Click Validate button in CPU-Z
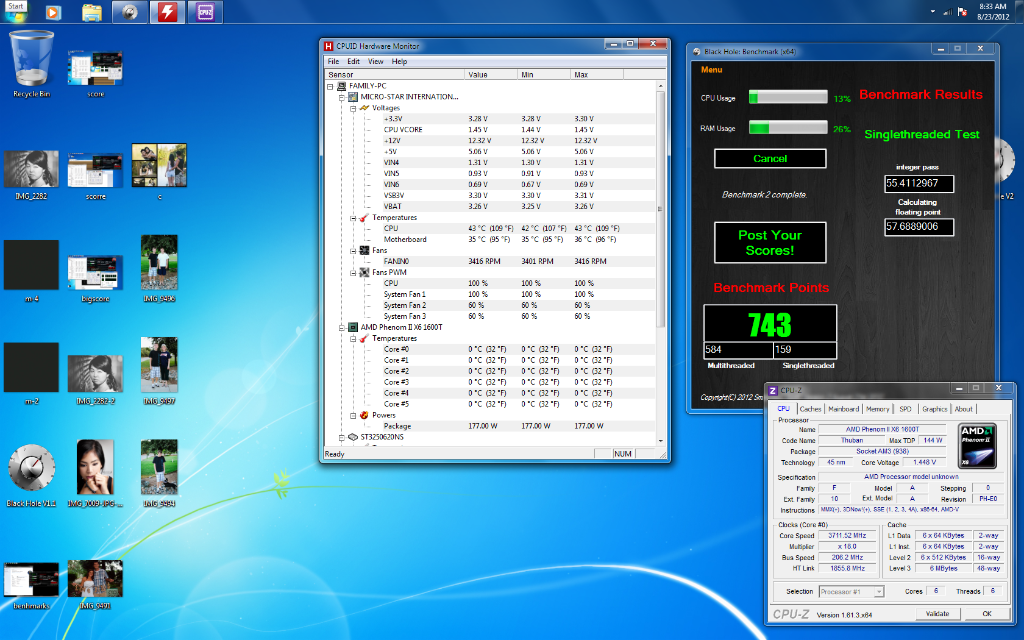The height and width of the screenshot is (640, 1024). pos(937,614)
